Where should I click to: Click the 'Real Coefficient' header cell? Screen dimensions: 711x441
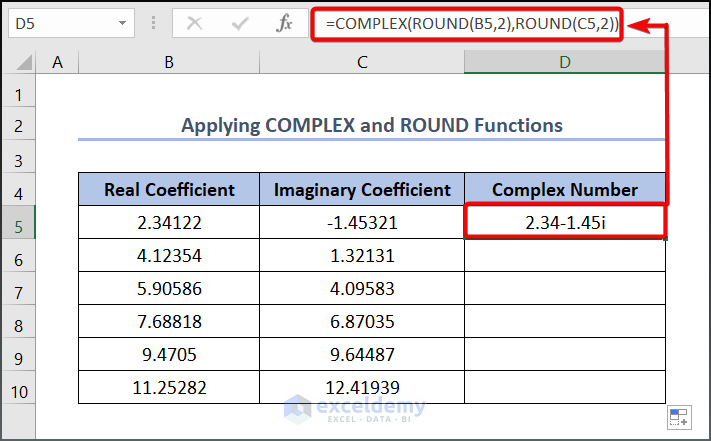(x=169, y=189)
